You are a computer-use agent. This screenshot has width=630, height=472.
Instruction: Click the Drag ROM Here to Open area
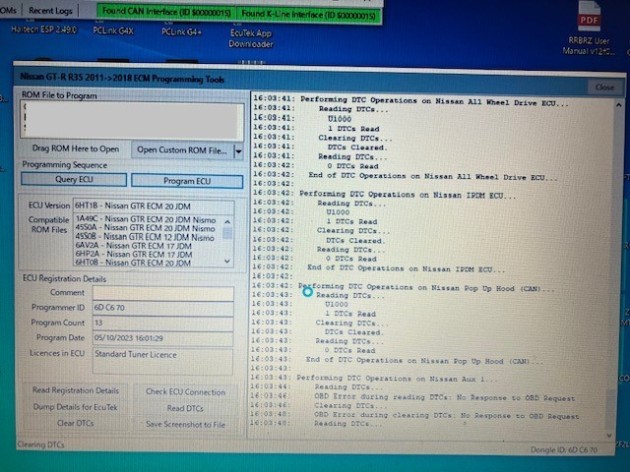pyautogui.click(x=76, y=149)
